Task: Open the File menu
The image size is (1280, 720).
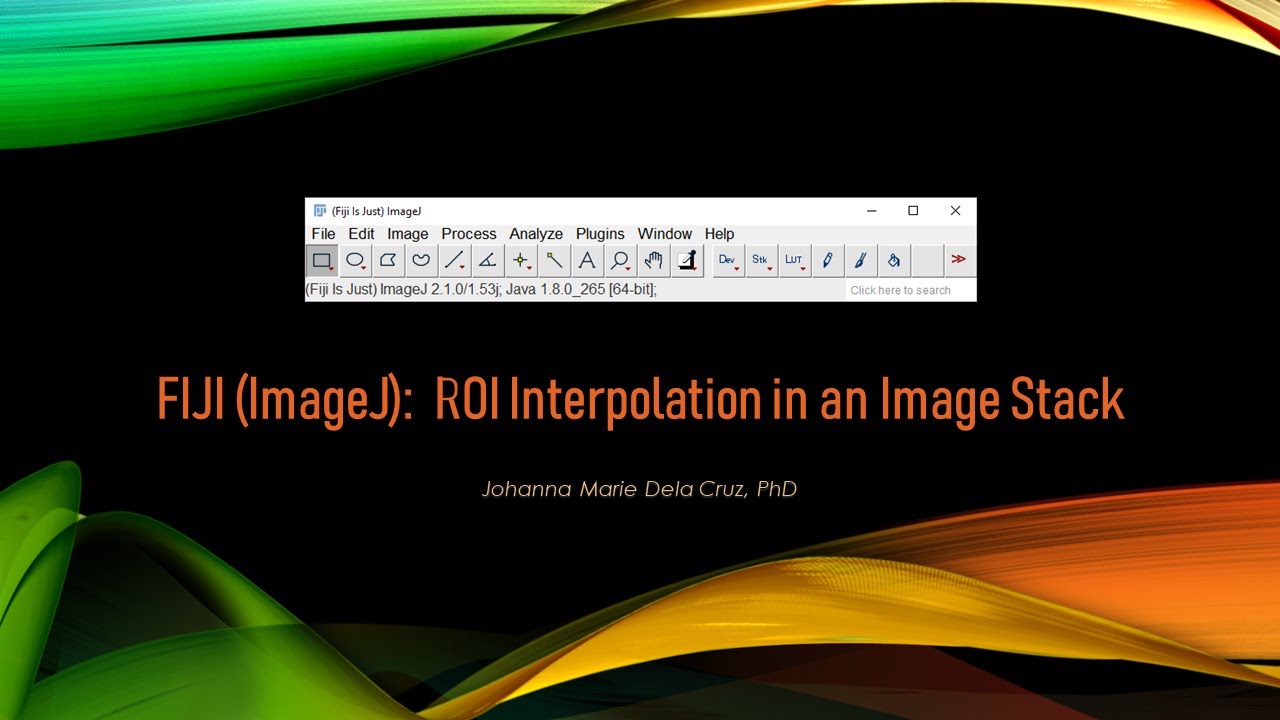Action: pos(323,234)
